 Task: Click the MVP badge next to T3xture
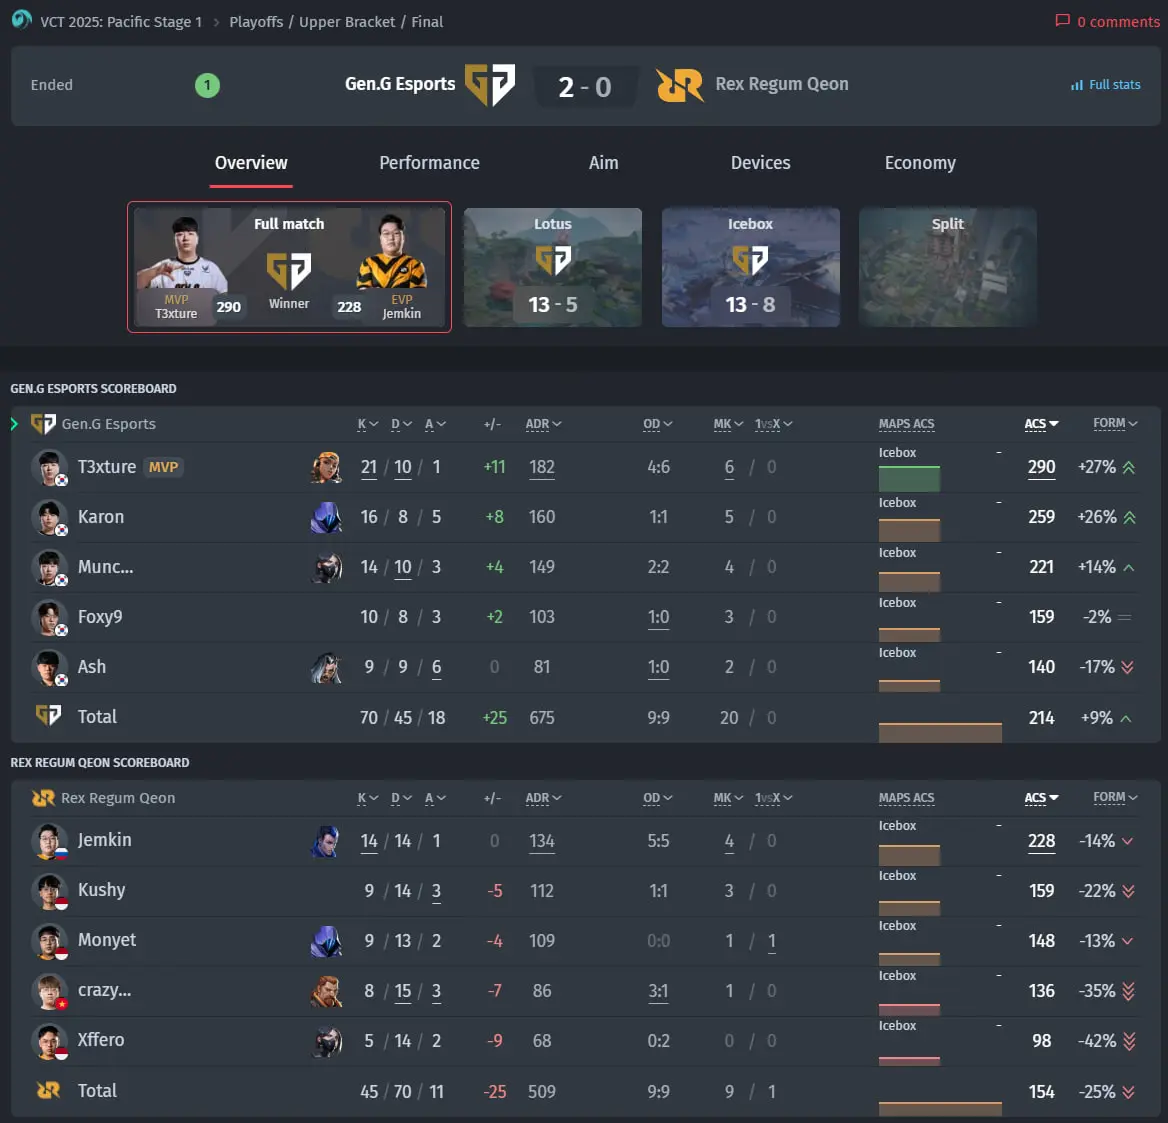tap(164, 467)
